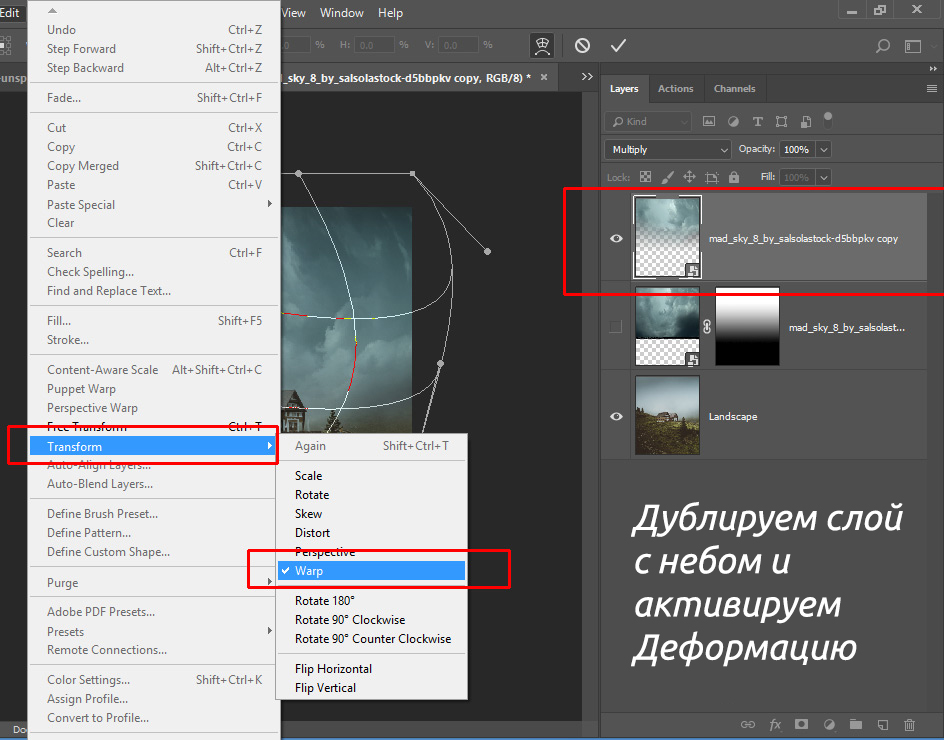Hide the mad_sky copy layer
The width and height of the screenshot is (944, 740).
pos(616,238)
